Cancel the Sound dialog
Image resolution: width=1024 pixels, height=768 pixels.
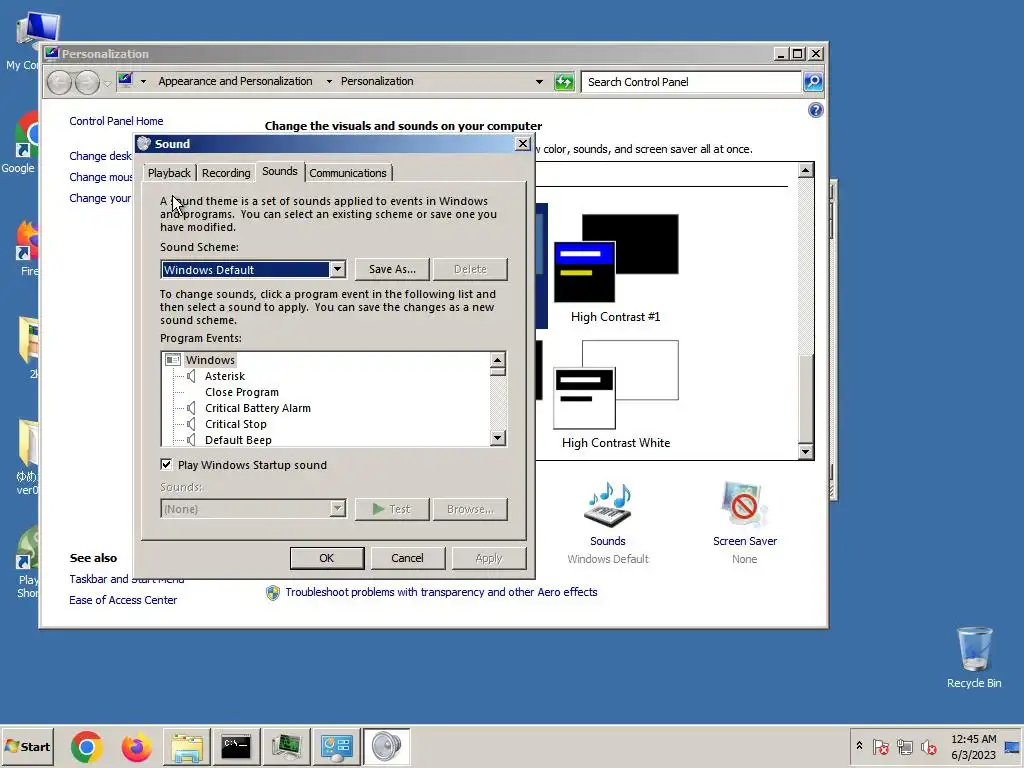[x=408, y=558]
